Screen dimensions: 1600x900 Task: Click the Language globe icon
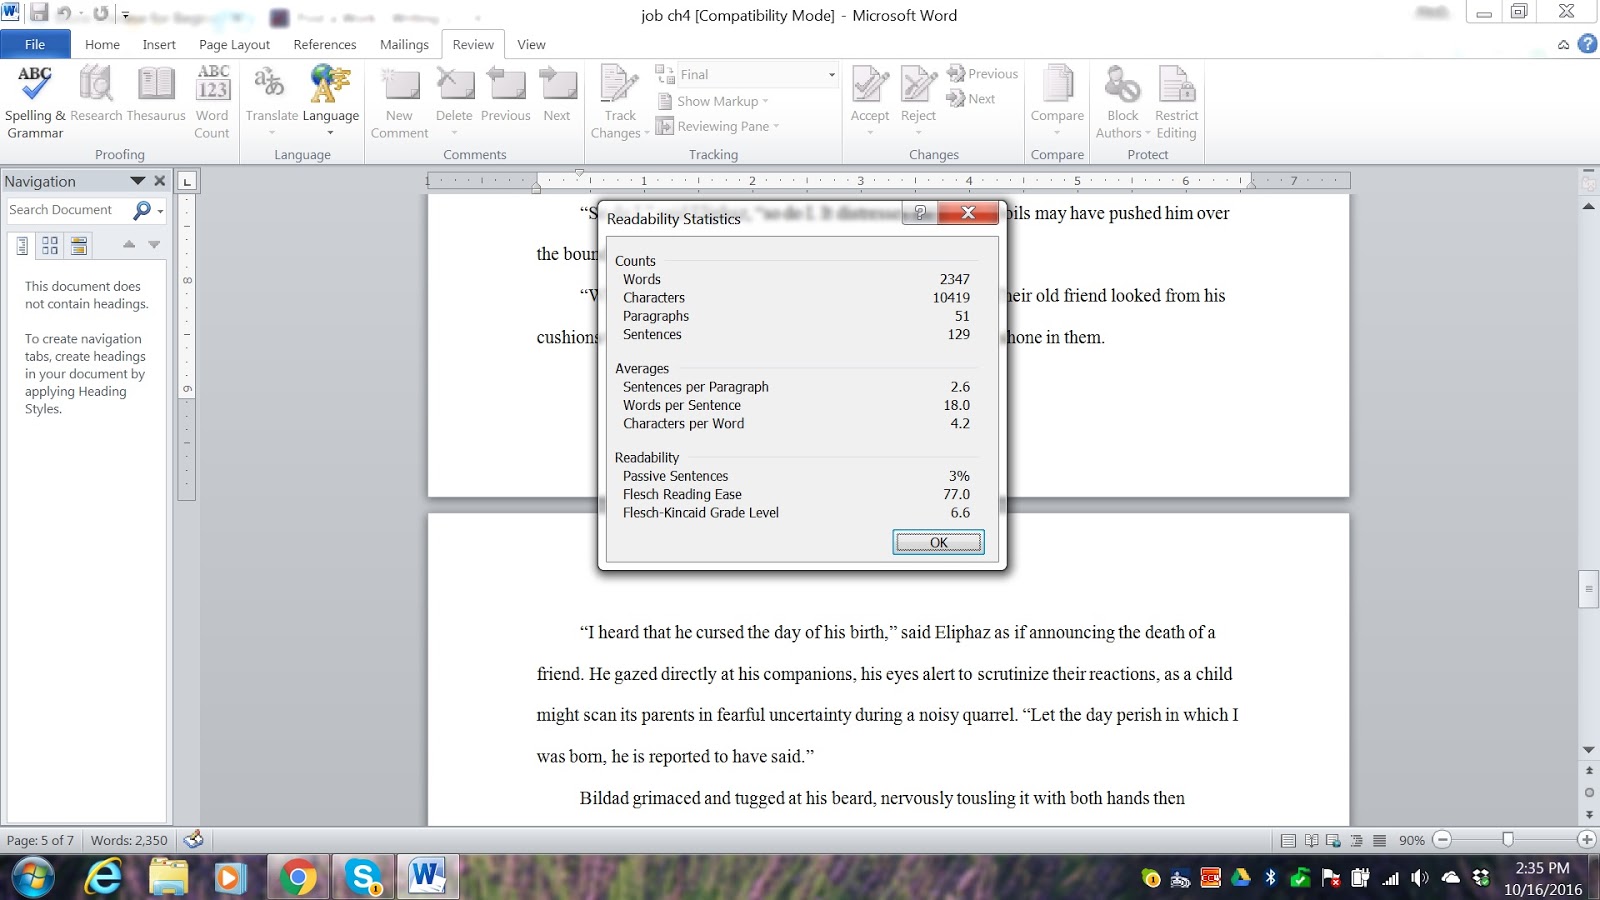click(x=330, y=84)
